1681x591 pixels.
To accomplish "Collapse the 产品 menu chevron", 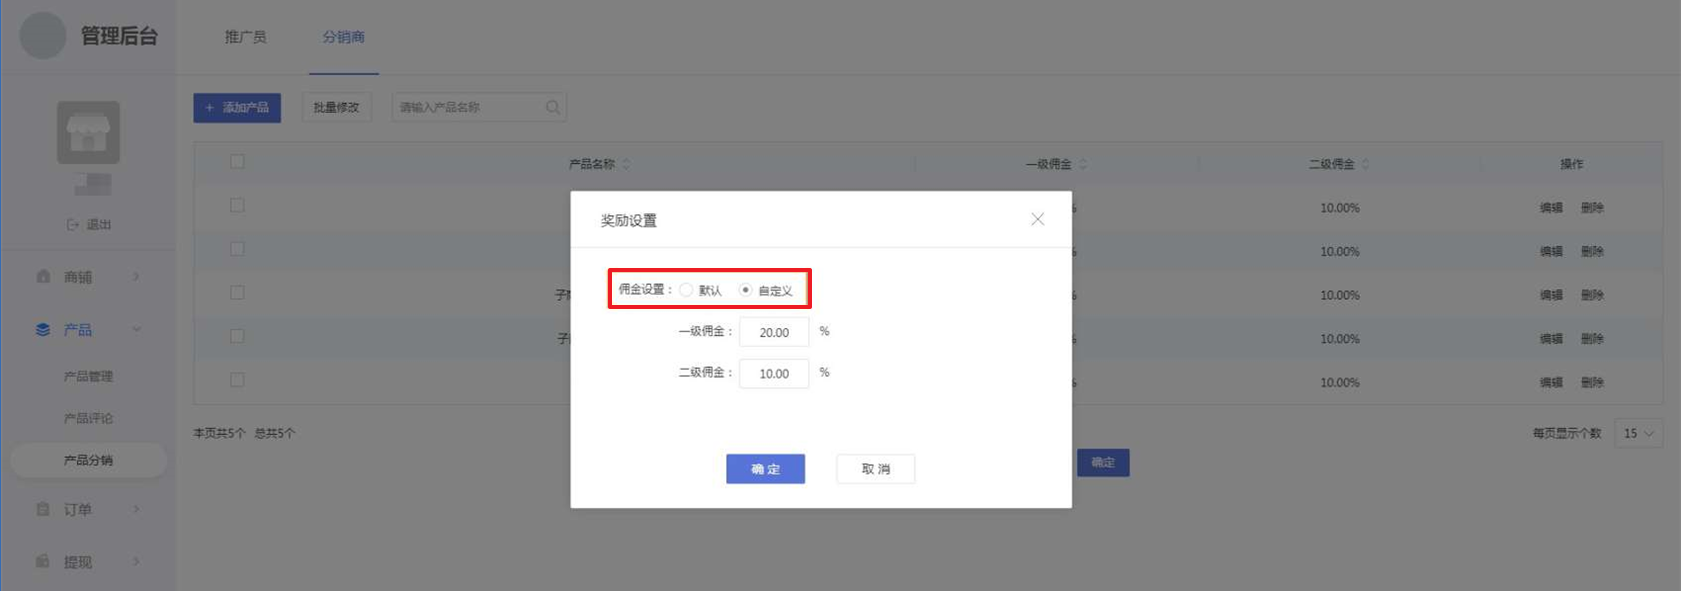I will point(136,330).
